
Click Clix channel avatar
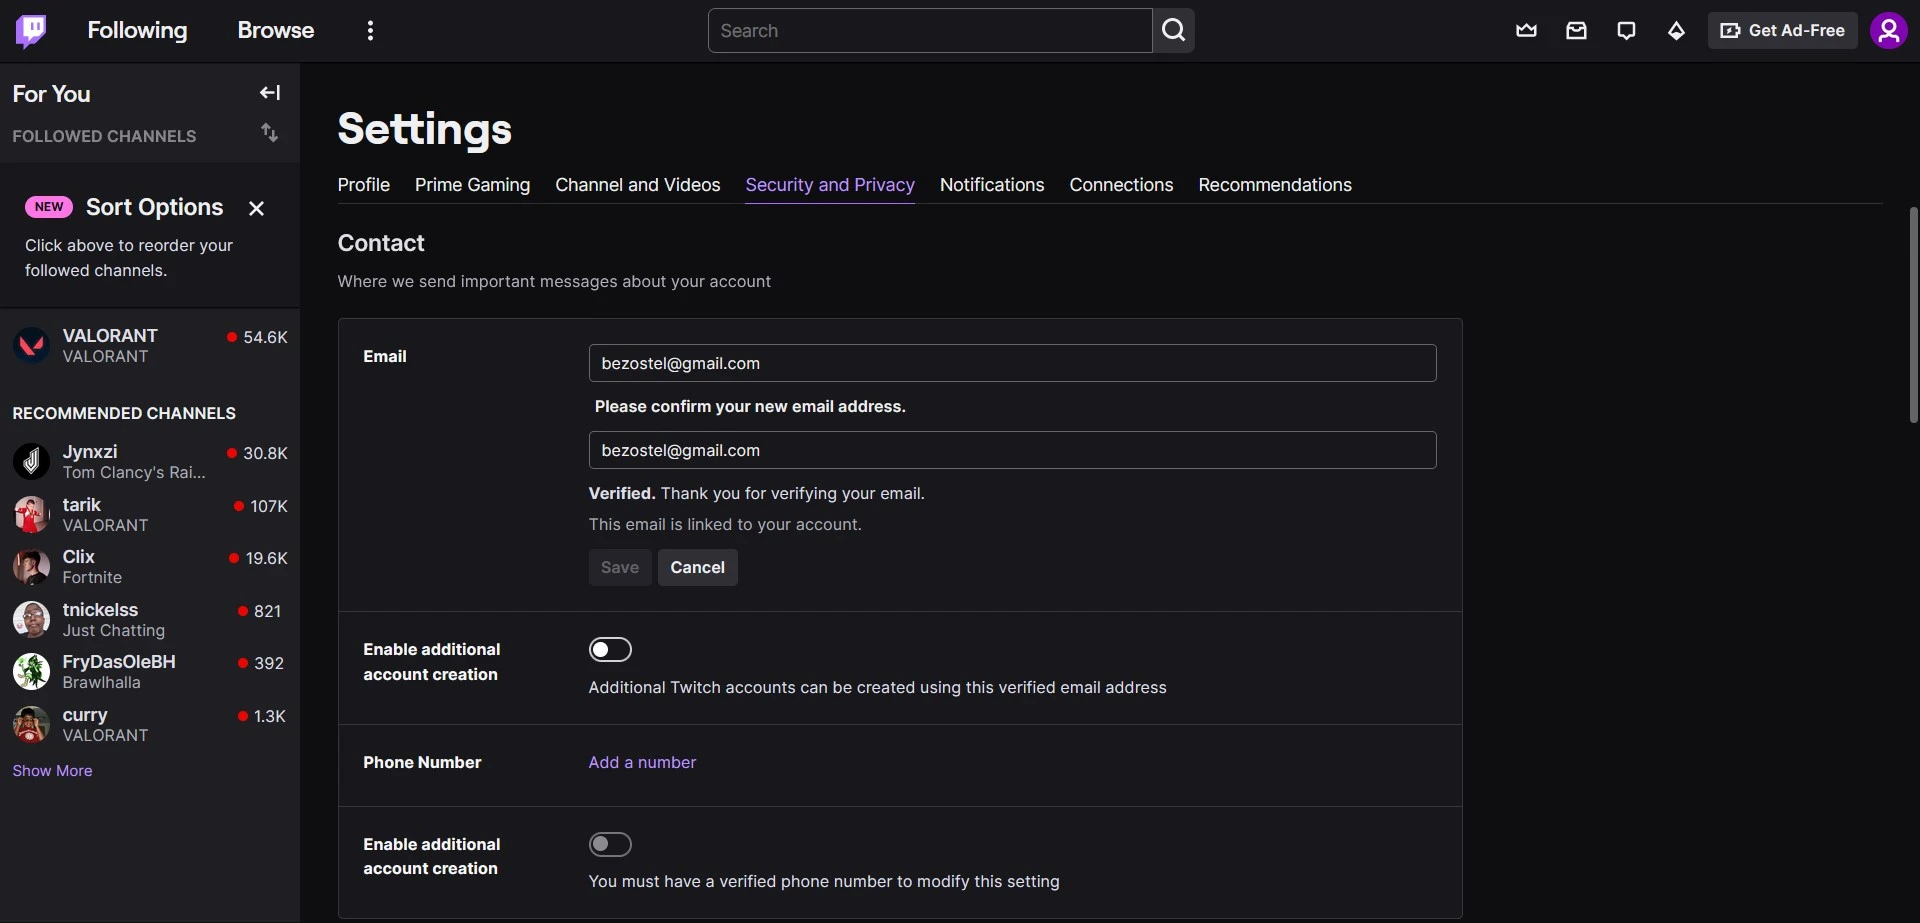point(31,567)
